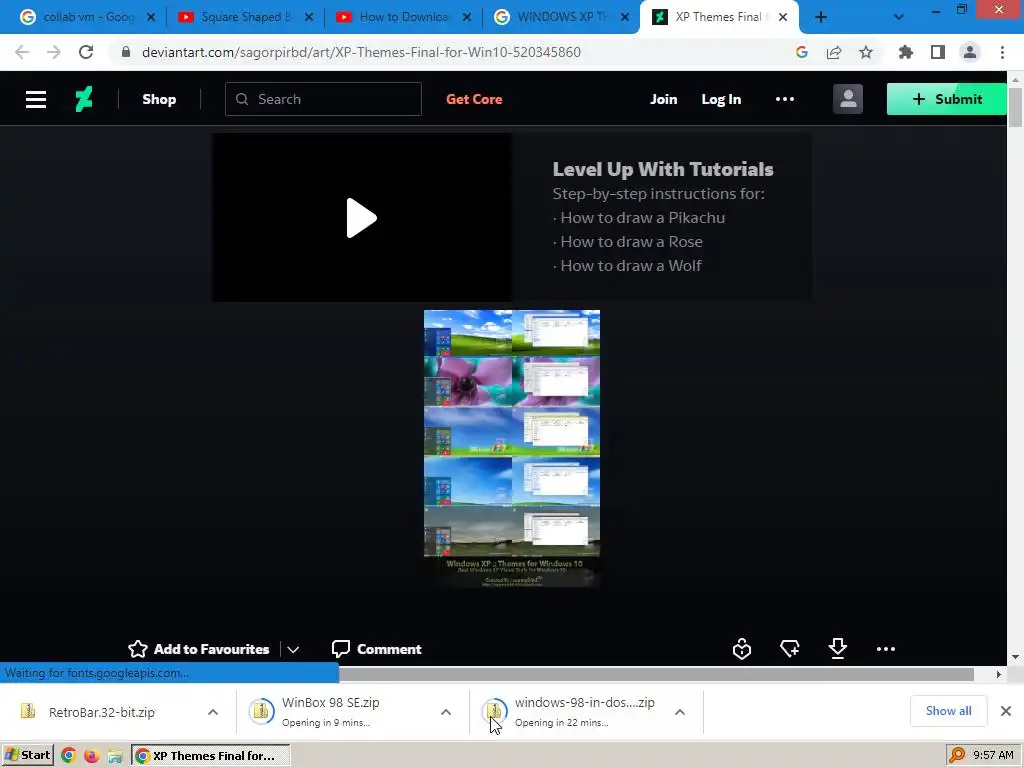The height and width of the screenshot is (768, 1024).
Task: Click the Comment button
Action: [377, 649]
